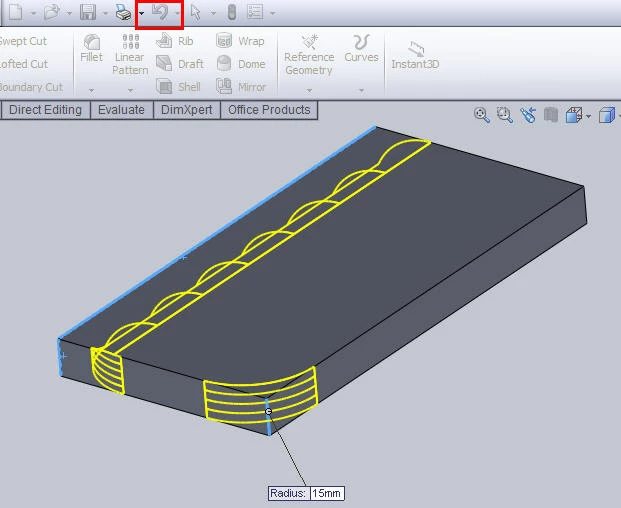Open the Curves tool
The width and height of the screenshot is (621, 508).
coord(361,49)
